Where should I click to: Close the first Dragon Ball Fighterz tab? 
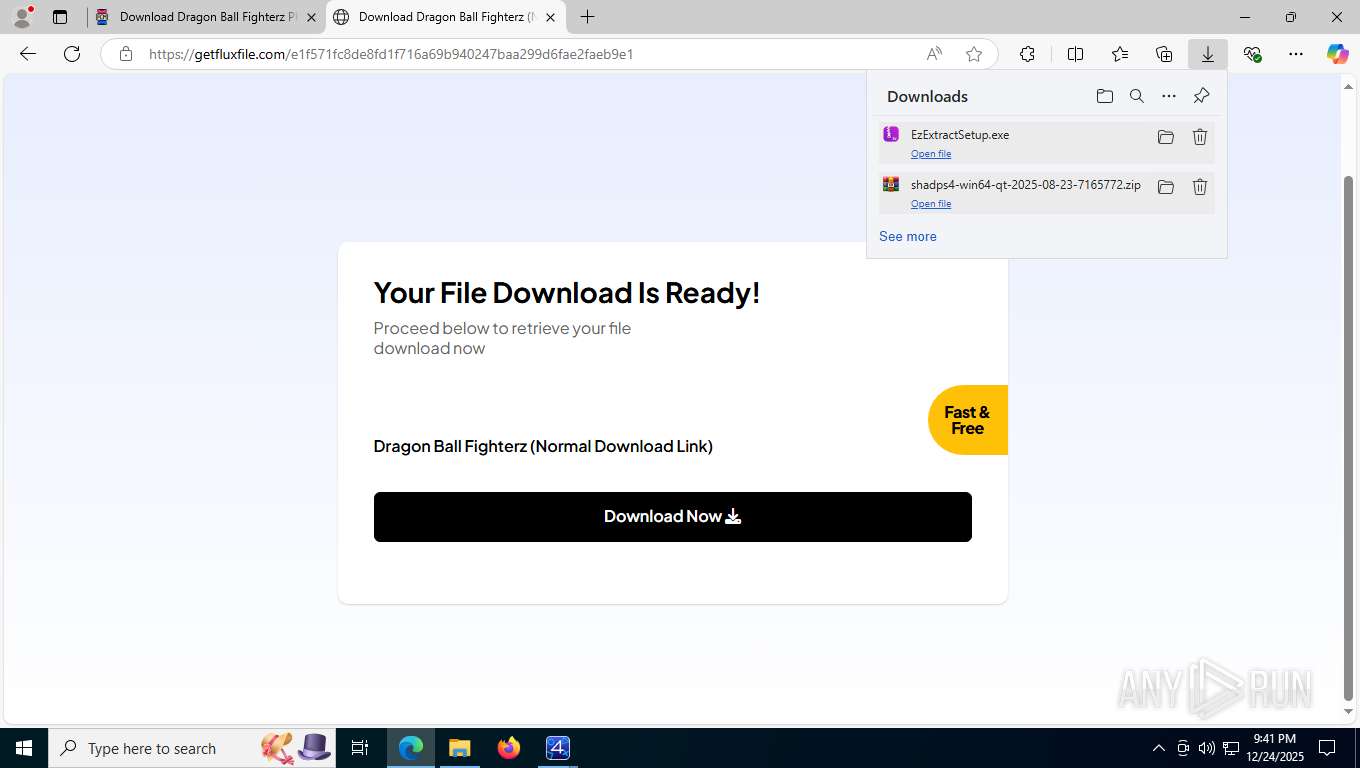(x=311, y=17)
